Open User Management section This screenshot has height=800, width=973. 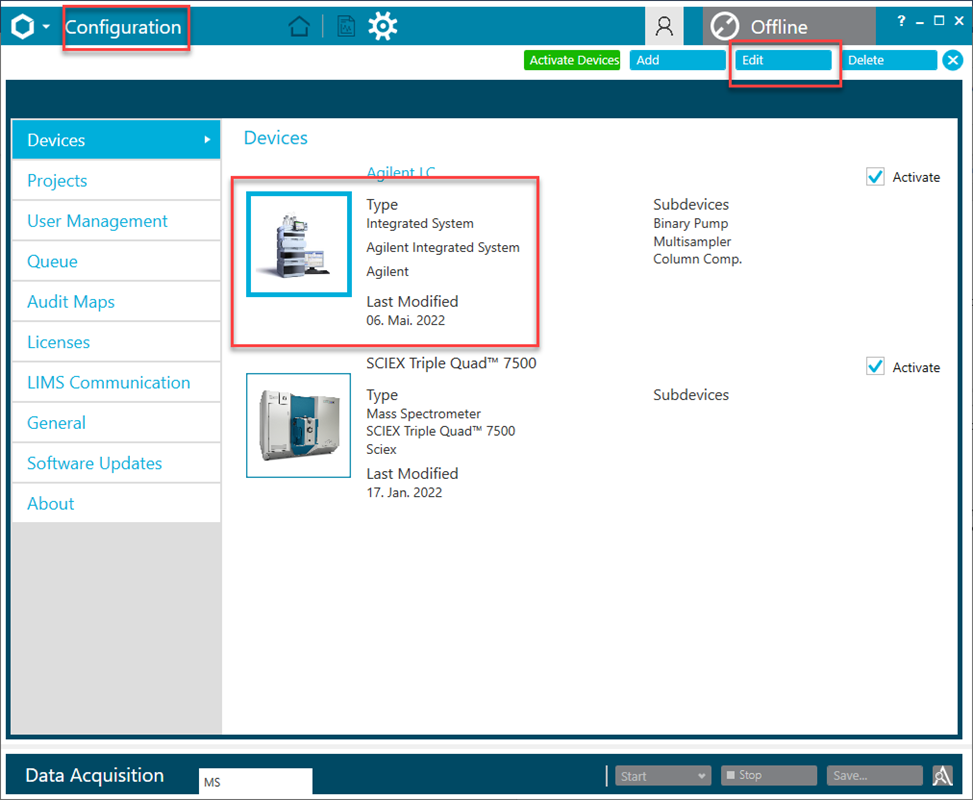(x=116, y=221)
